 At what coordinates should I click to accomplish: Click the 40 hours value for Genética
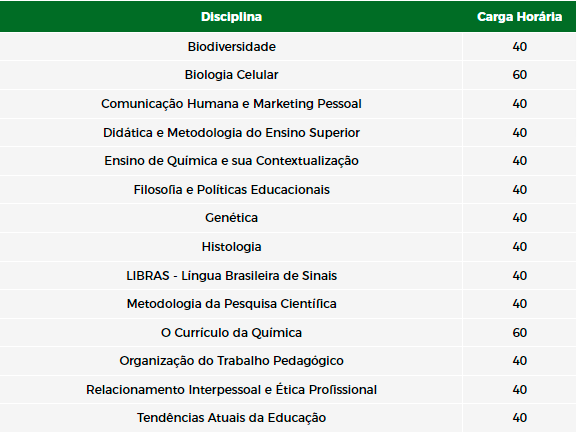point(520,218)
